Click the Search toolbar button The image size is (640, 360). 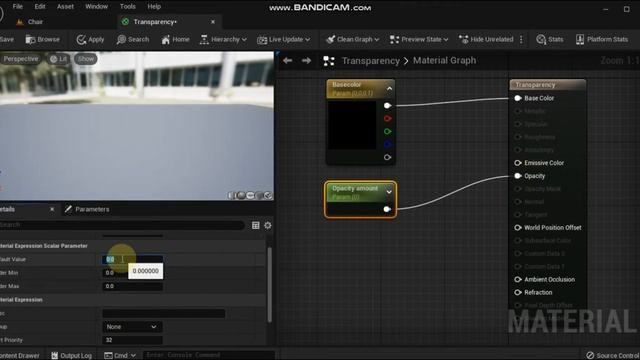pyautogui.click(x=133, y=40)
